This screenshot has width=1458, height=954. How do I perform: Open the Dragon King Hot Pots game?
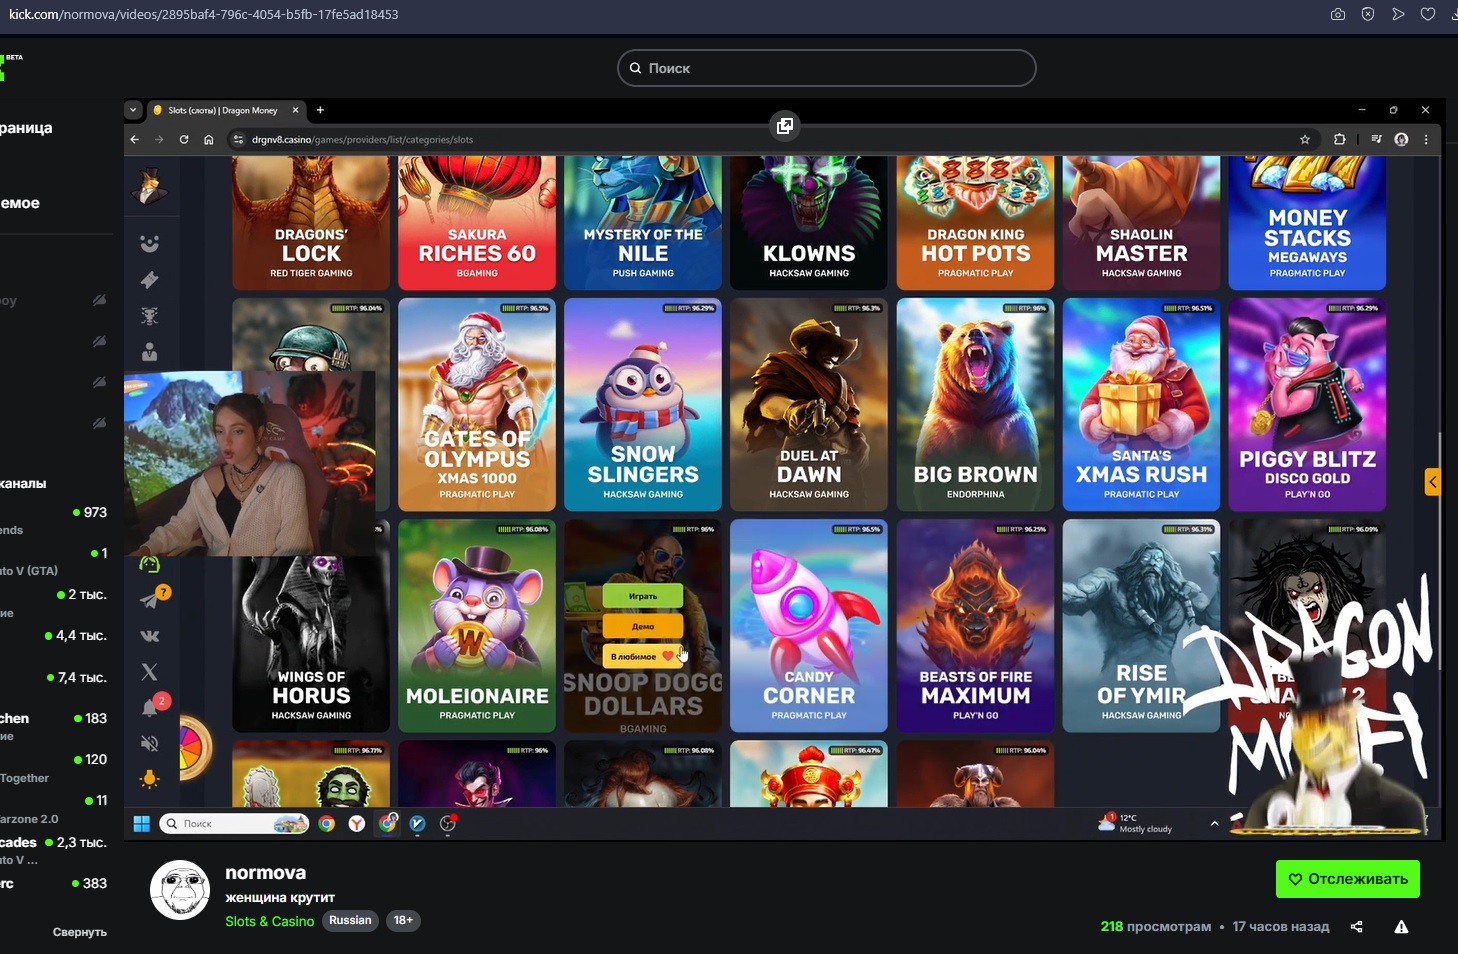(x=976, y=222)
